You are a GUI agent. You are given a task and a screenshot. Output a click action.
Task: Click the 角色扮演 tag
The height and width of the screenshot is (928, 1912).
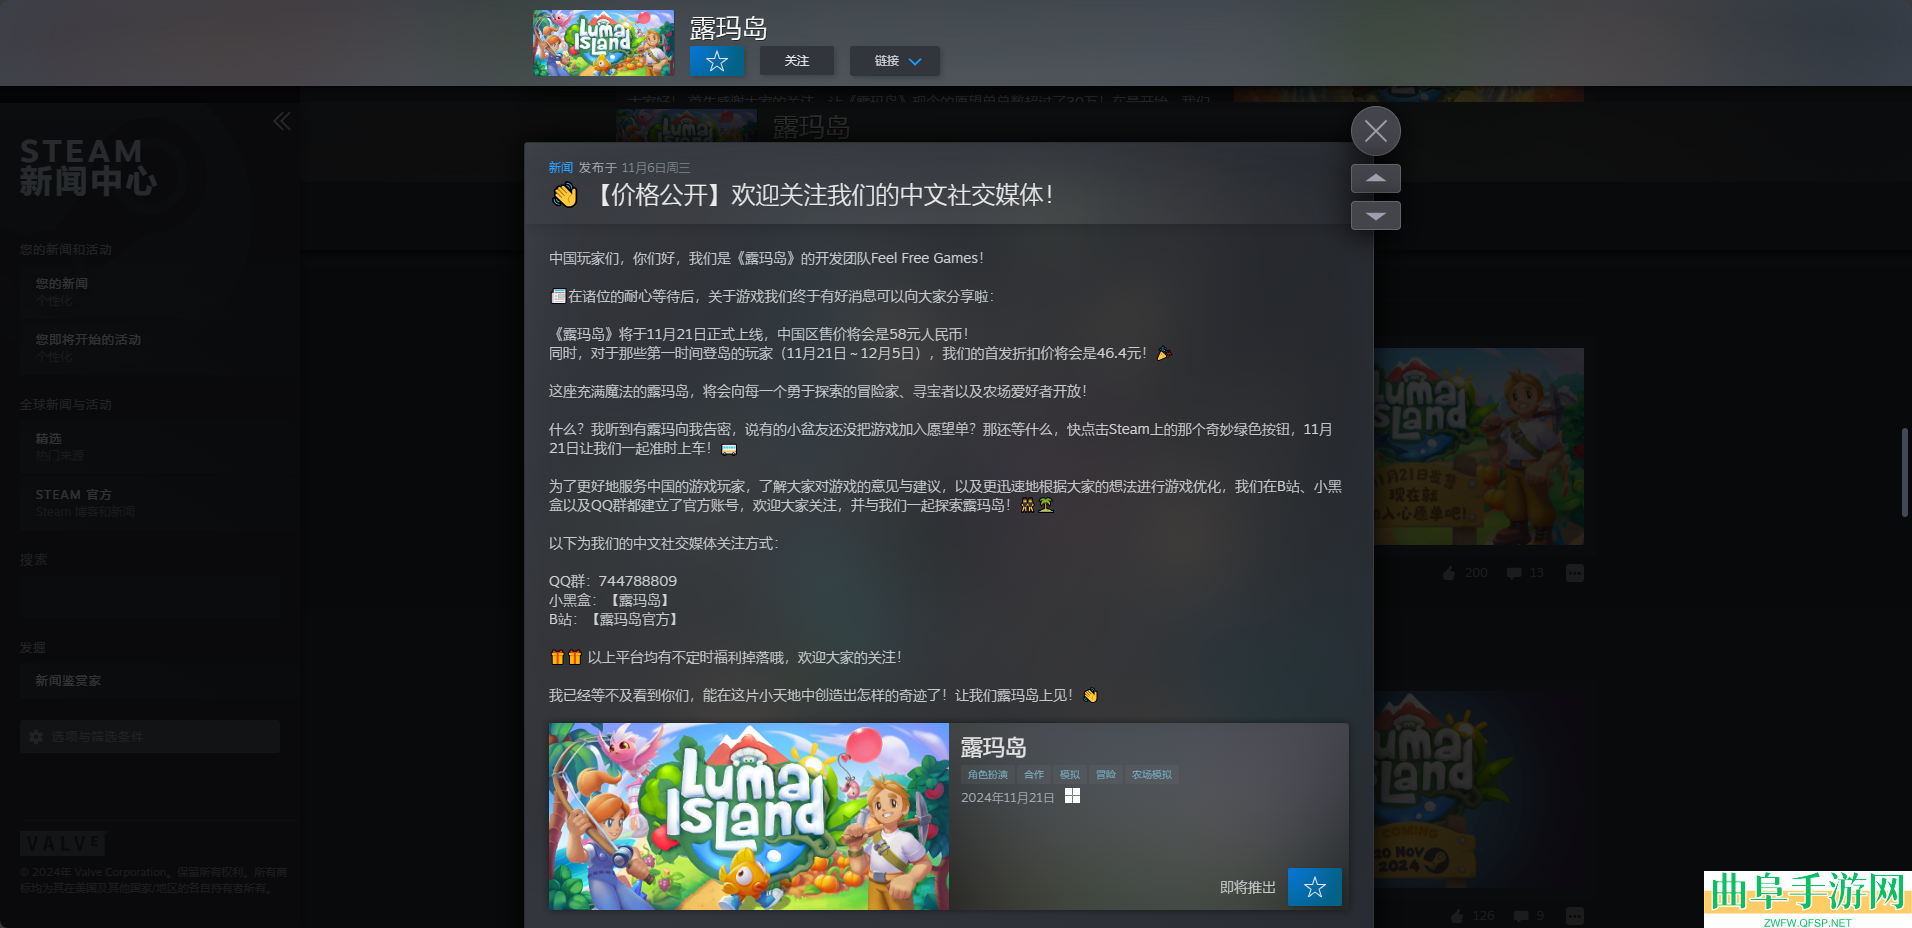pyautogui.click(x=987, y=775)
